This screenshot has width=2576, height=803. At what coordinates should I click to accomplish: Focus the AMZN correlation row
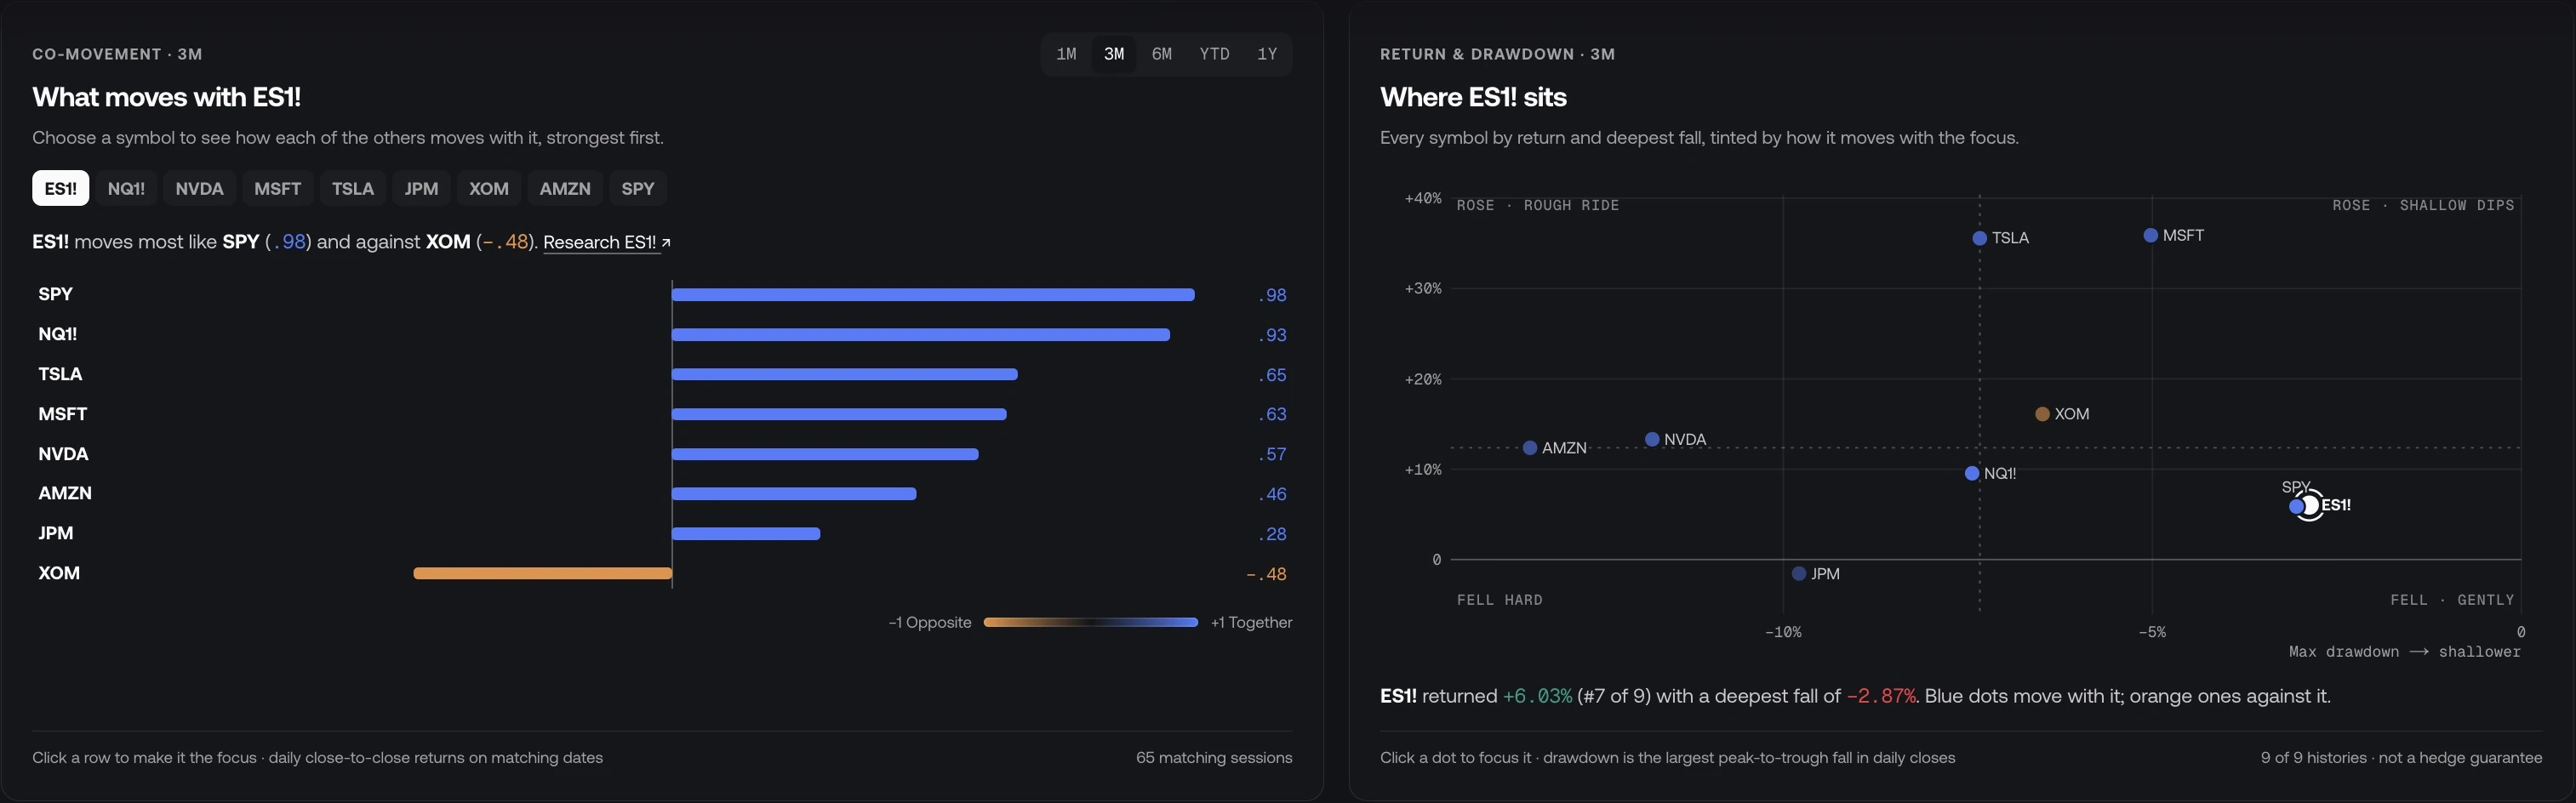tap(662, 493)
